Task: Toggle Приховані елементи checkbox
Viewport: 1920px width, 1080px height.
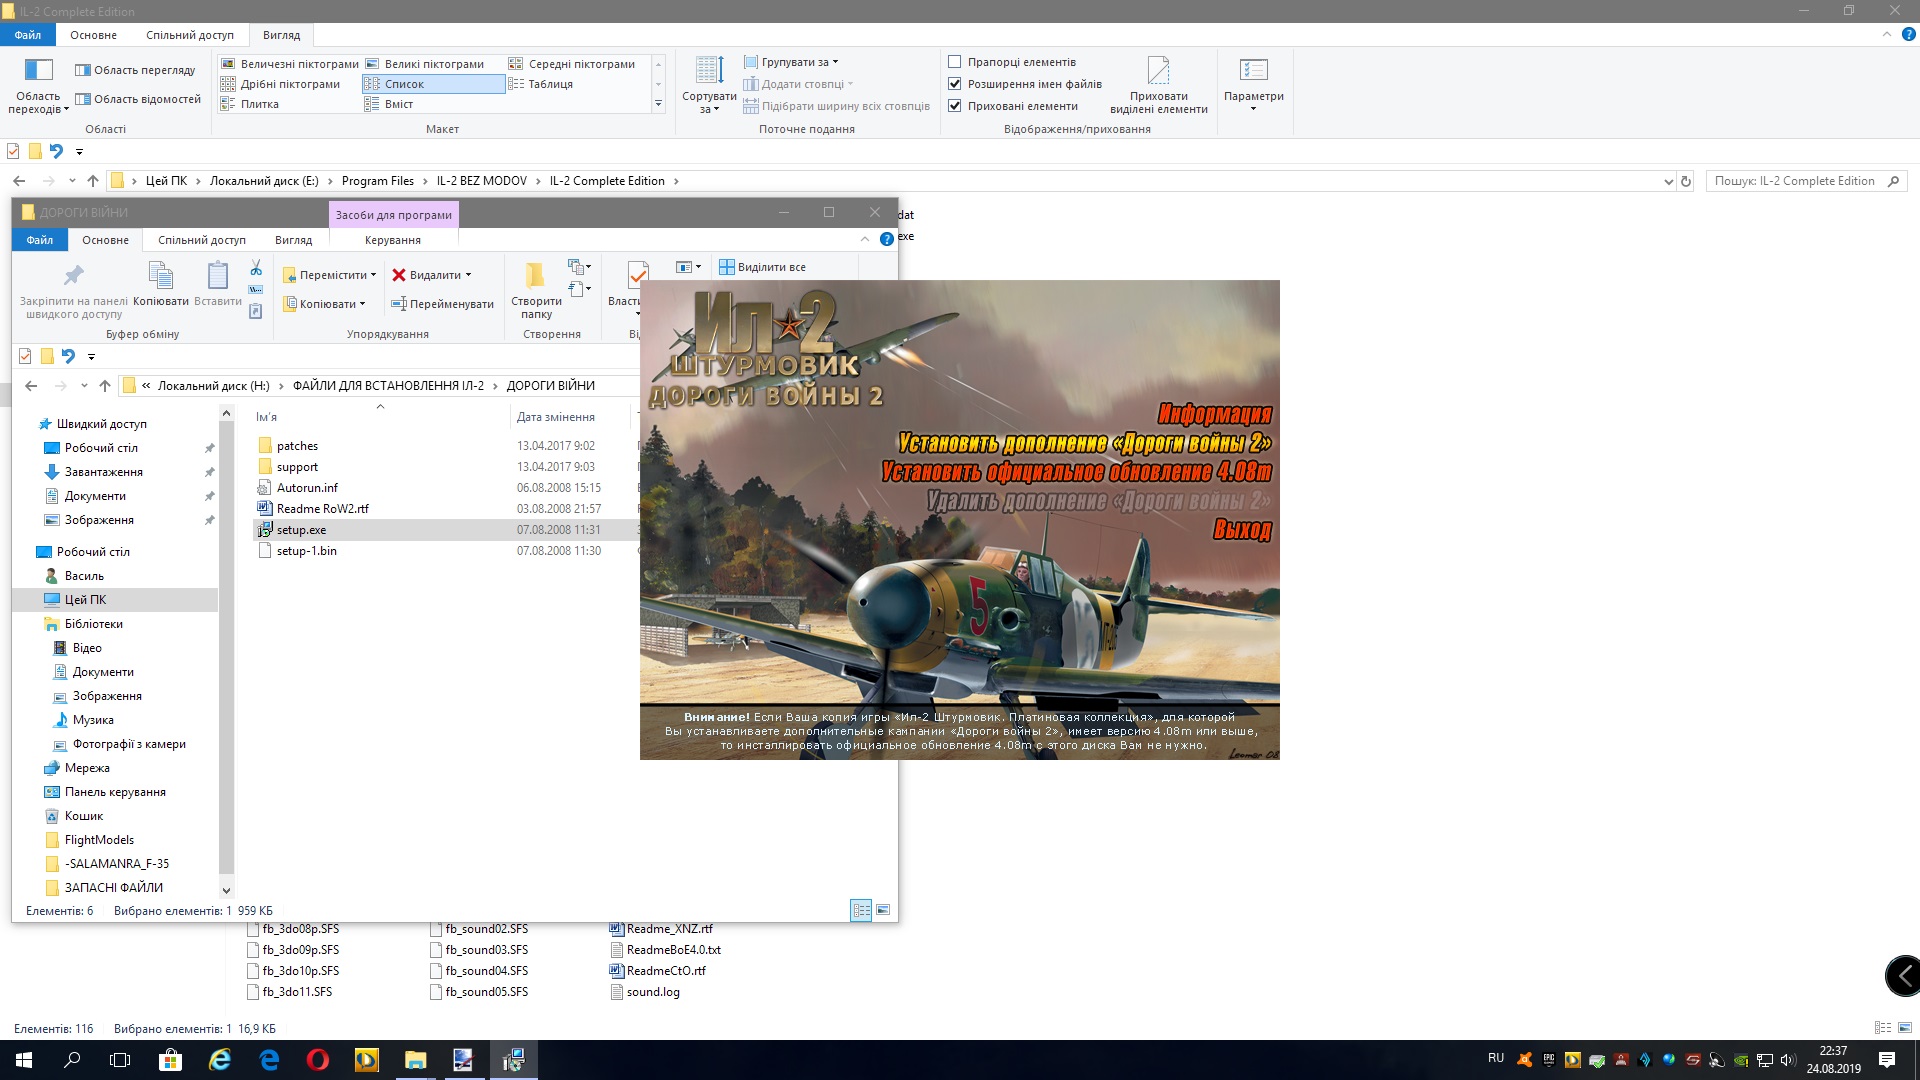Action: [x=955, y=106]
